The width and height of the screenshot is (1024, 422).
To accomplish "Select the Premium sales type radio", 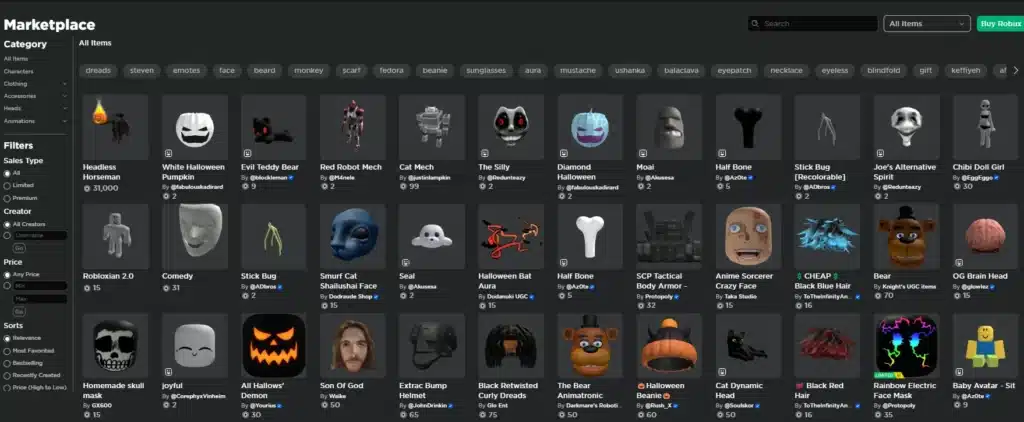I will (7, 198).
